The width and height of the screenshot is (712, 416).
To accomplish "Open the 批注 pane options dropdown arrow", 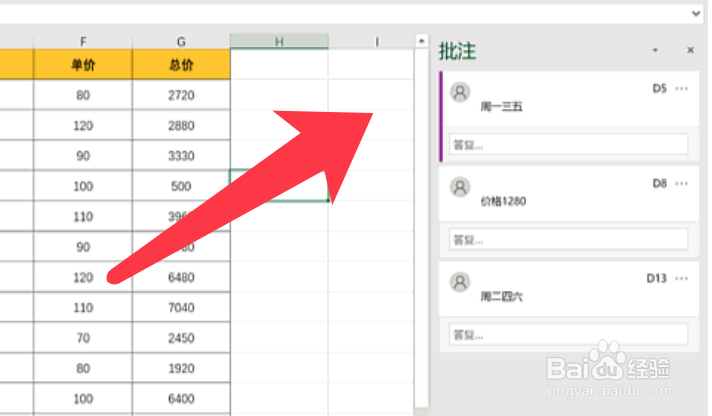I will (655, 50).
